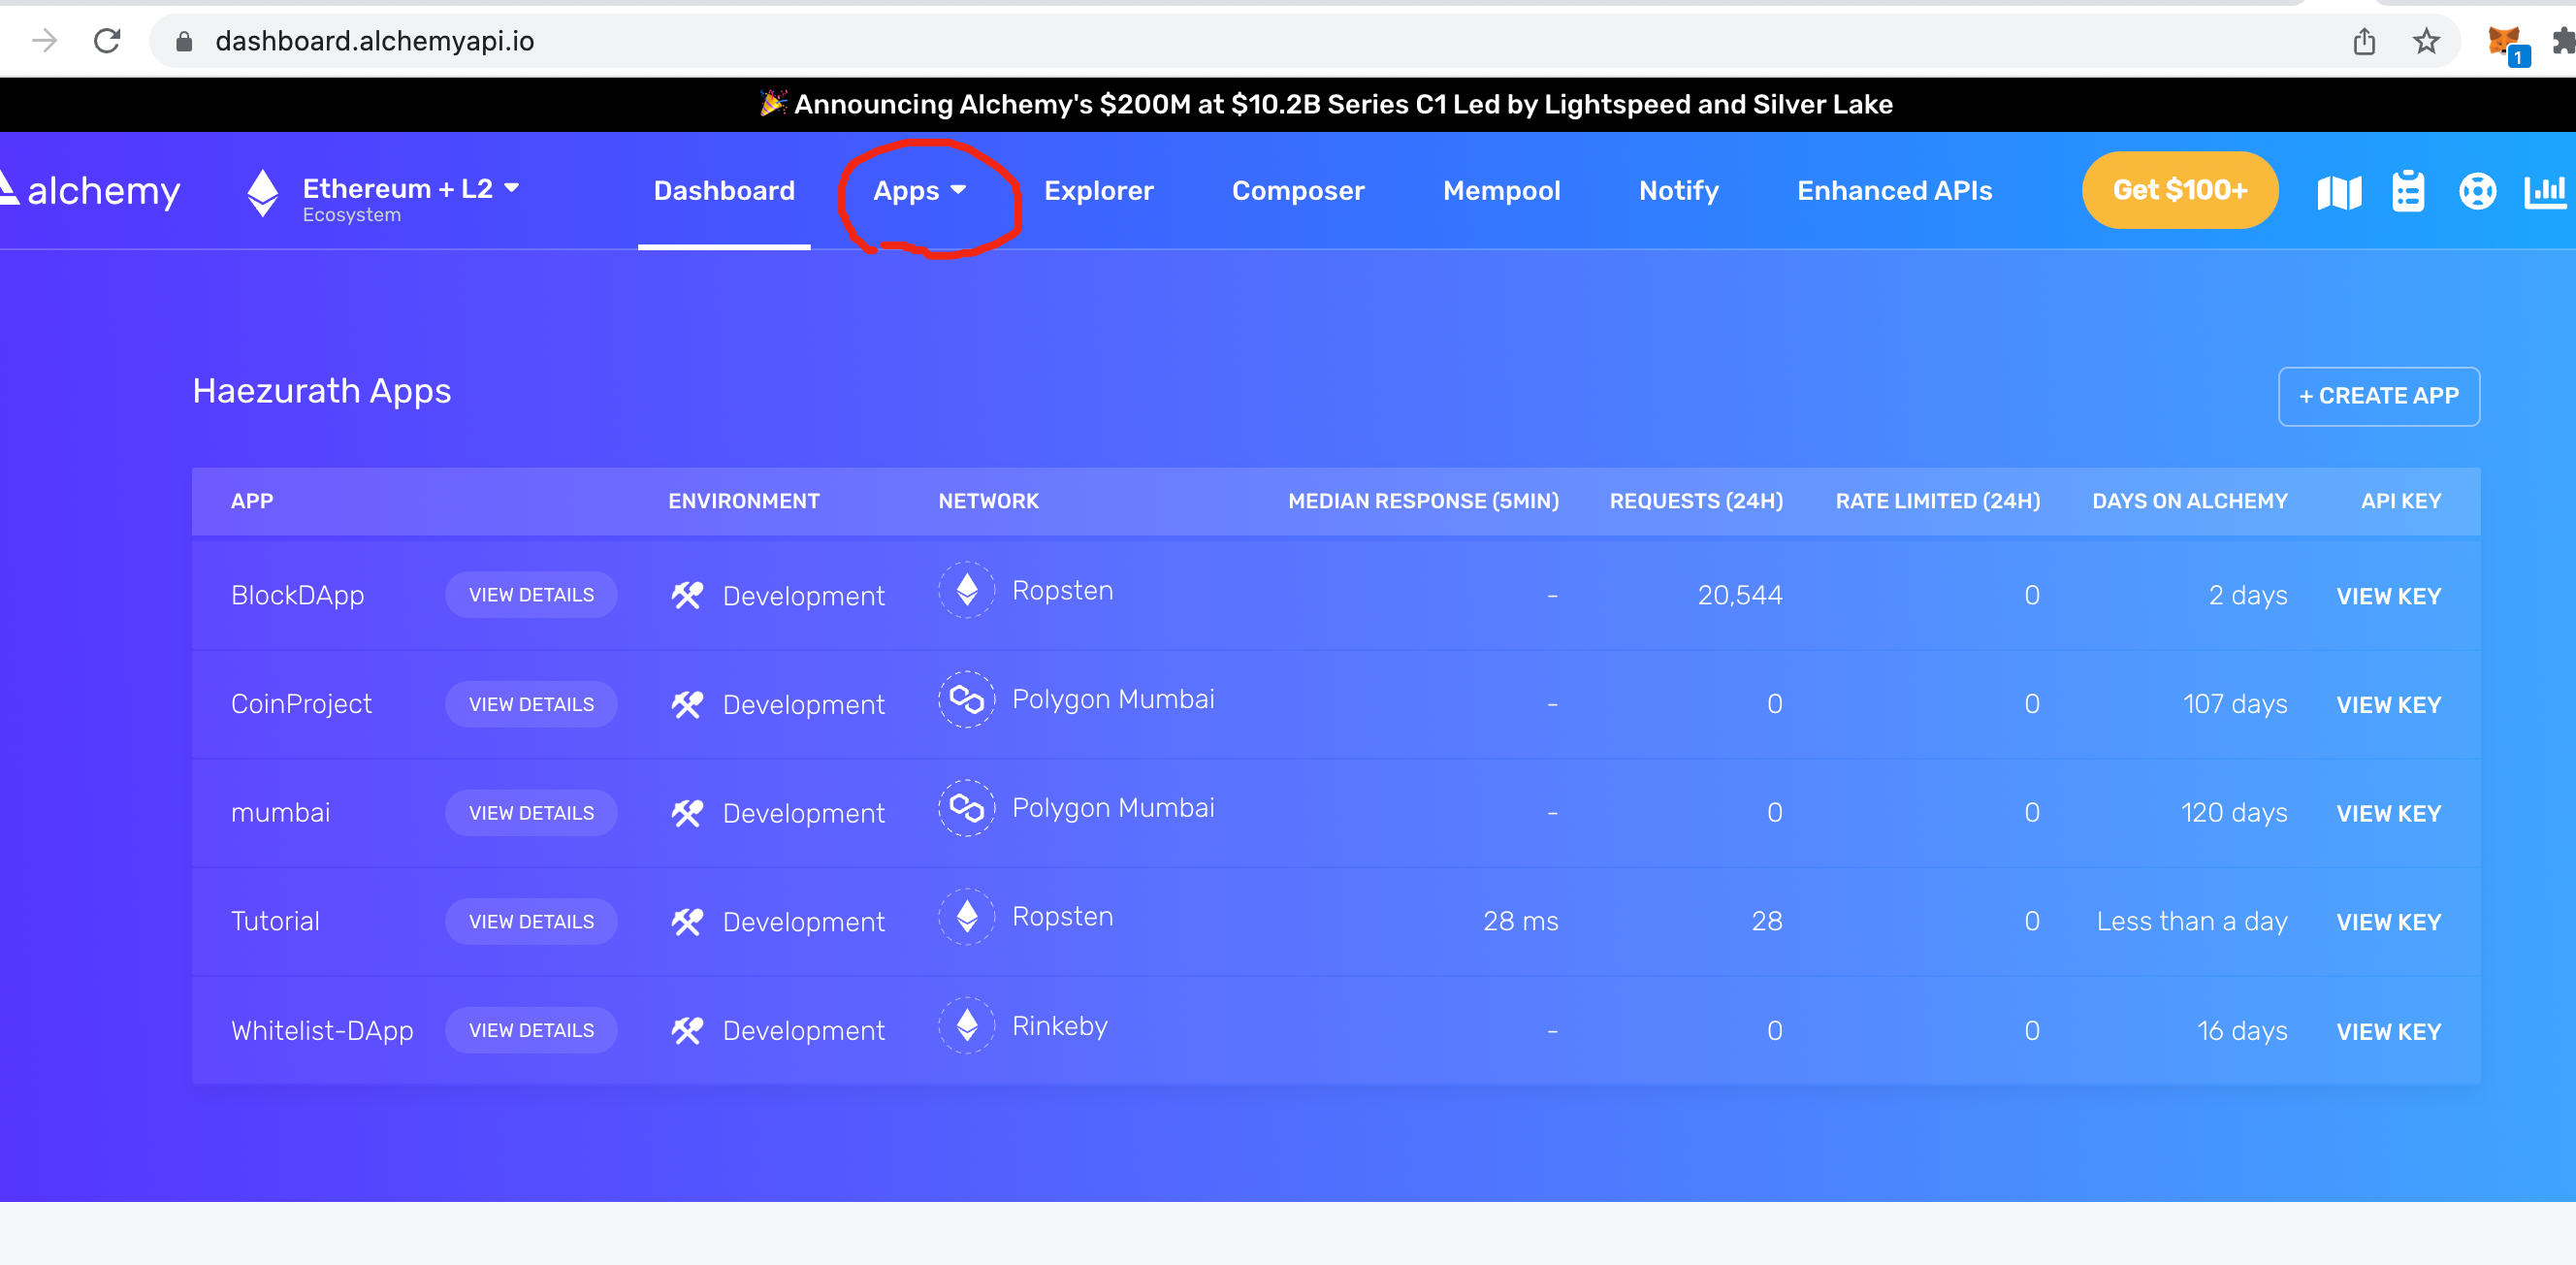Click the Series C1 announcement banner
This screenshot has width=2576, height=1265.
pyautogui.click(x=1325, y=104)
